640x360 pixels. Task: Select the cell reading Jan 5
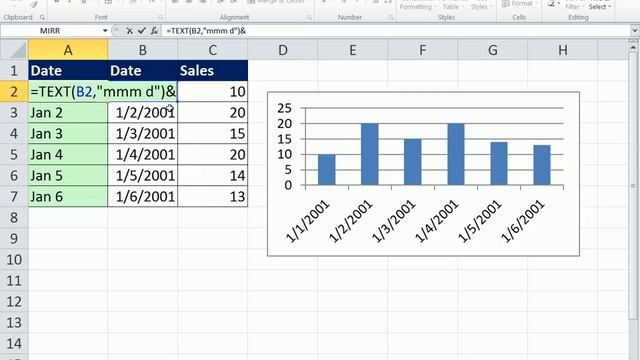[68, 176]
